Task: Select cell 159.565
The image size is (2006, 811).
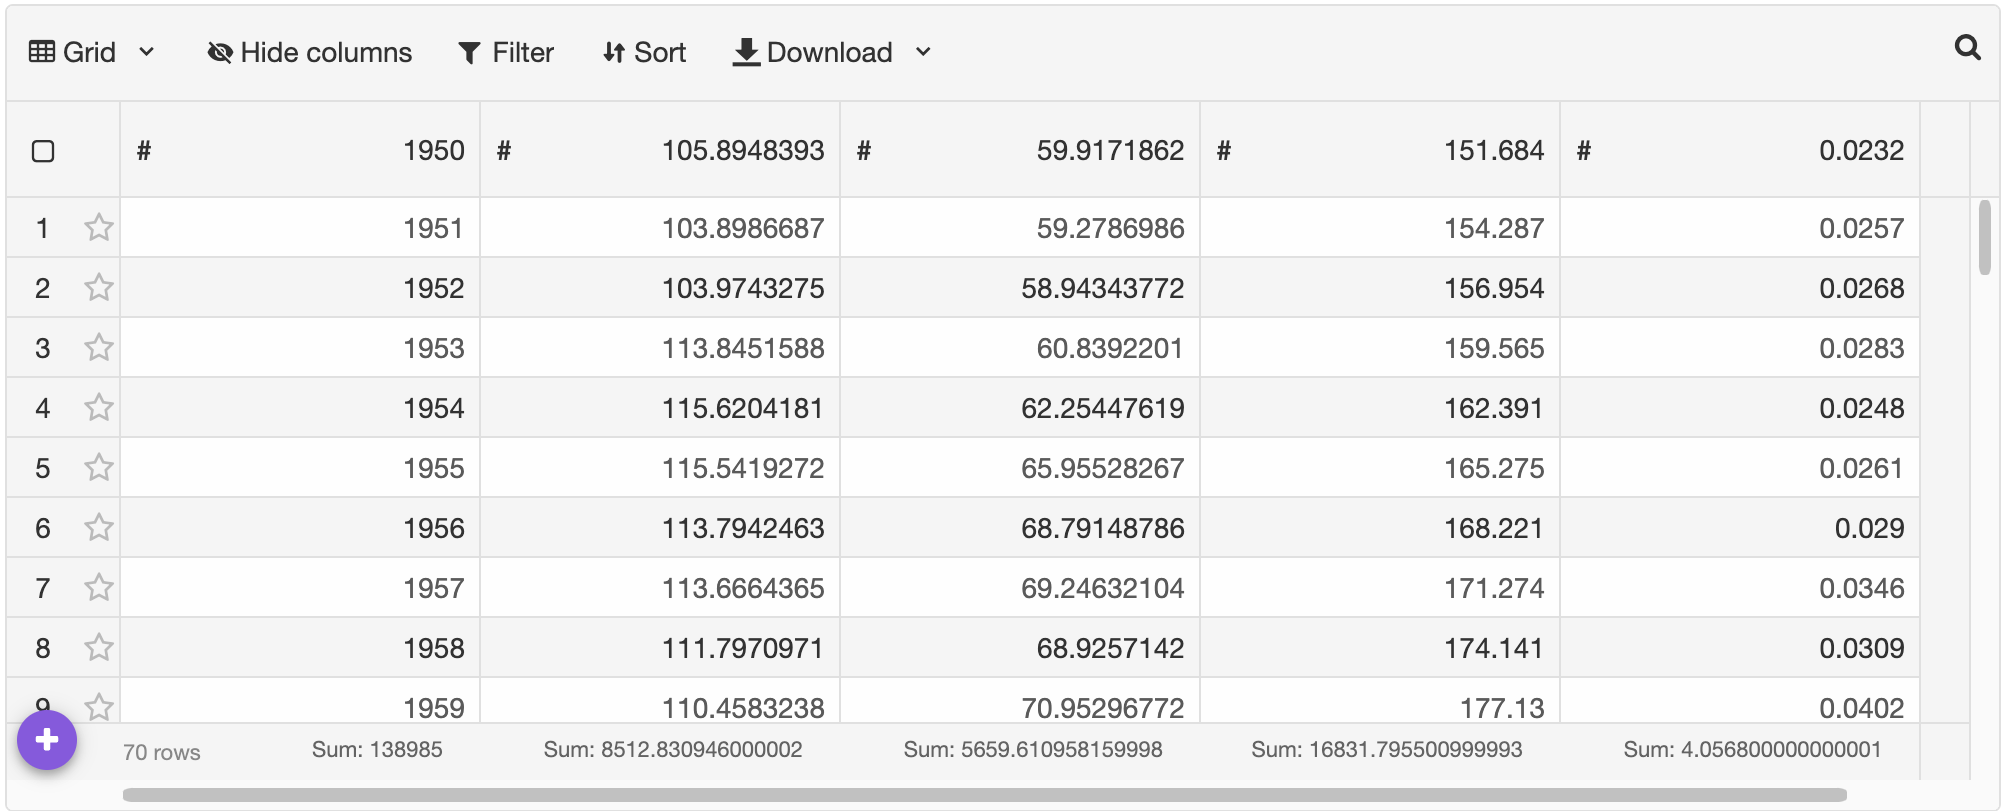Action: point(1380,348)
